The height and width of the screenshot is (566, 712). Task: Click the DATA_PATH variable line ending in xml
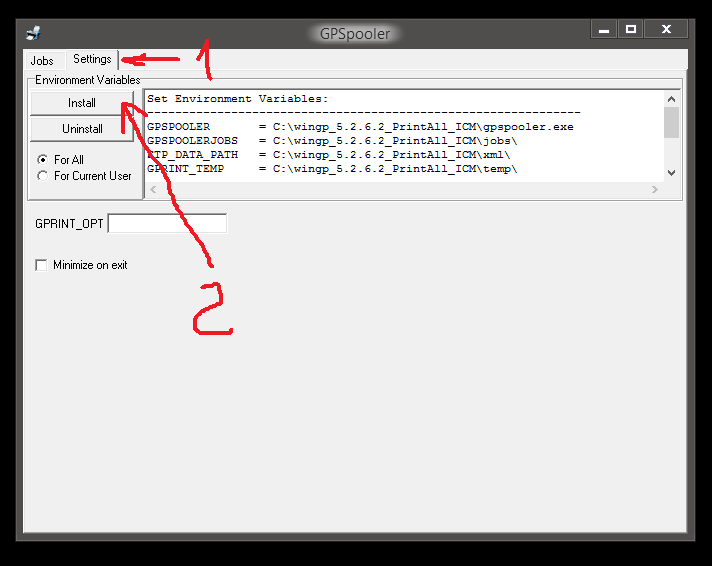tap(329, 155)
